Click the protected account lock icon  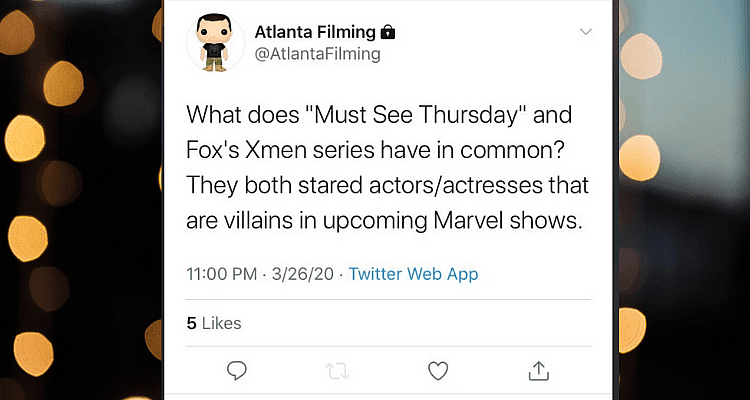pyautogui.click(x=389, y=32)
